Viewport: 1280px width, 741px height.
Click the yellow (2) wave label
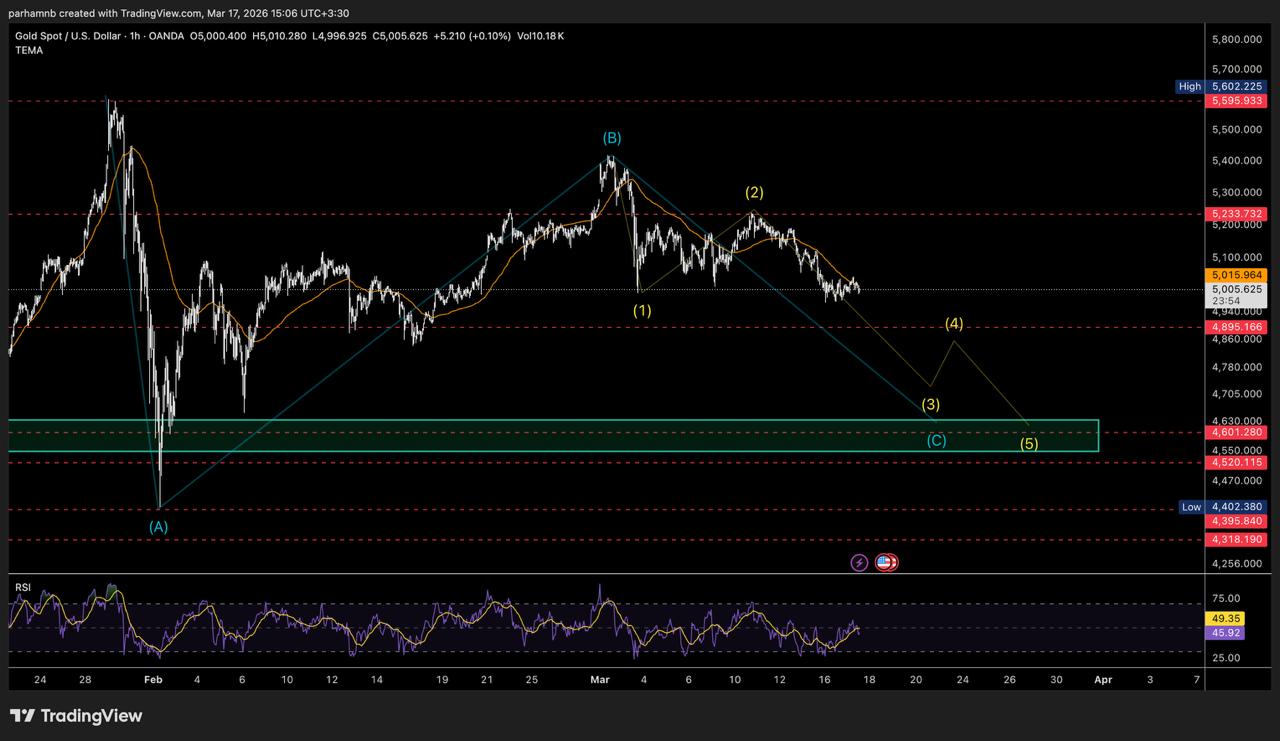tap(754, 192)
